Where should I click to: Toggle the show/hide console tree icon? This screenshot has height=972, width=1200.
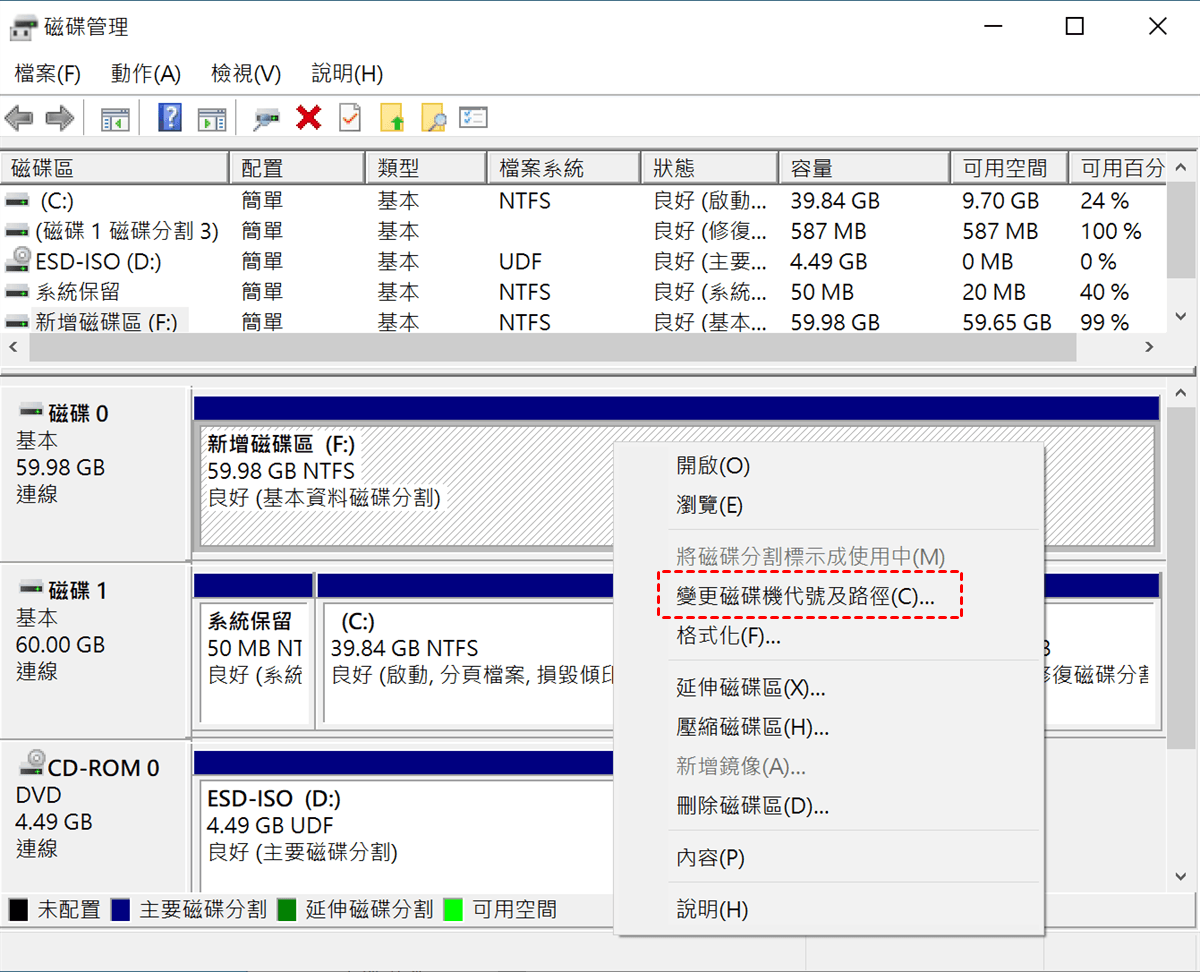click(x=116, y=119)
